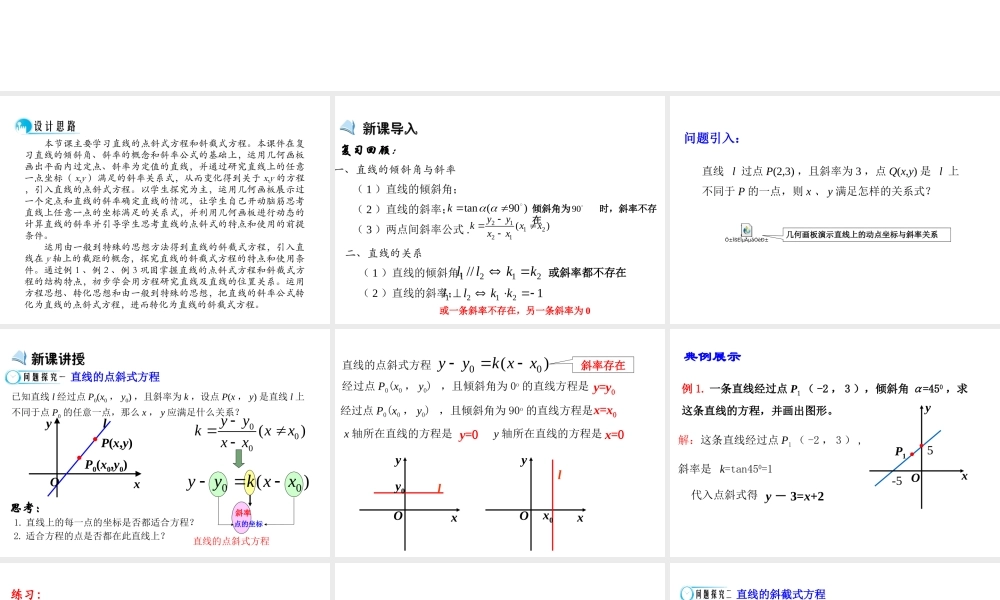Click the embedded file icon in 问题引入 slide

coord(746,230)
